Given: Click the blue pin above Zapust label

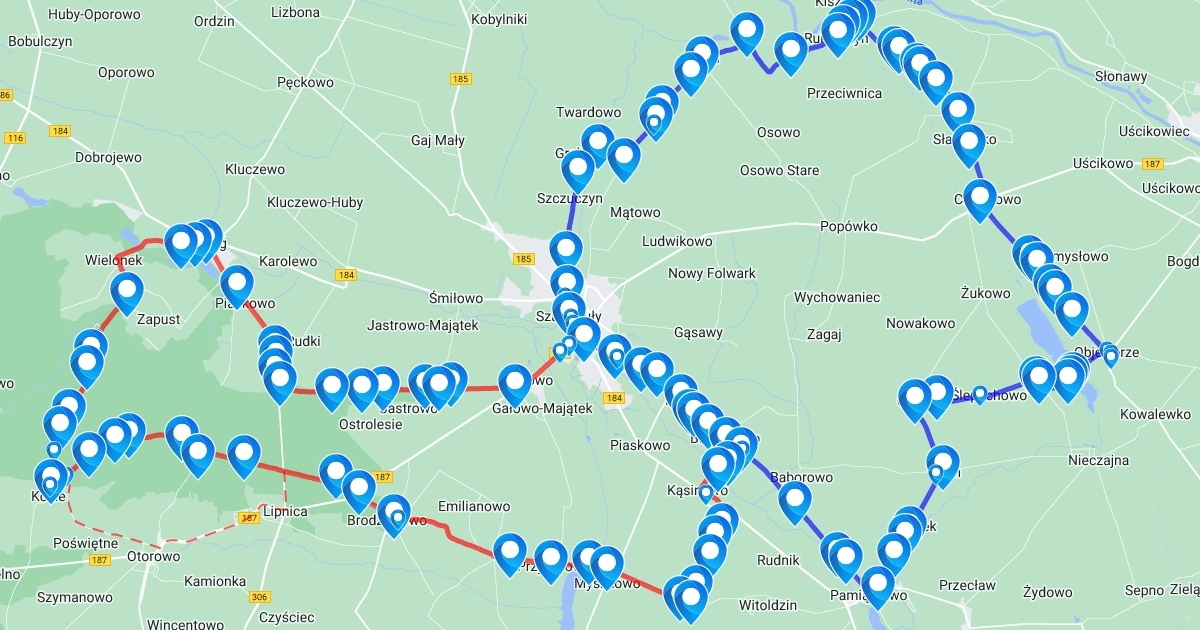Looking at the screenshot, I should tap(127, 292).
